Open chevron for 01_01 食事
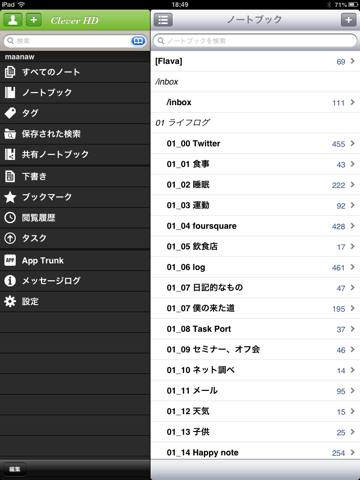360x480 pixels. coord(352,164)
